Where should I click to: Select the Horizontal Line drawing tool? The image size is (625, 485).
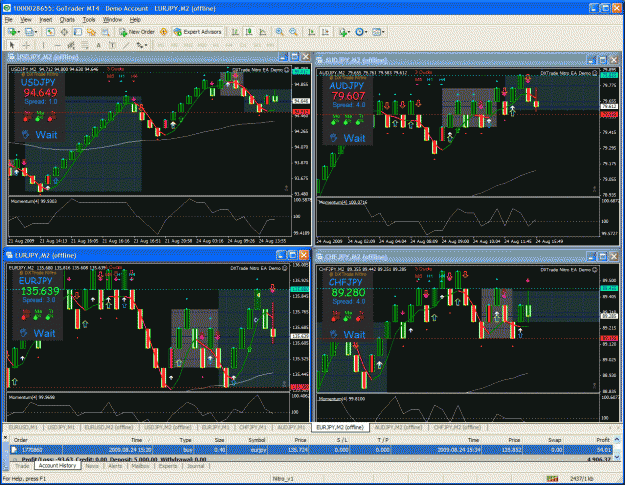tap(57, 45)
